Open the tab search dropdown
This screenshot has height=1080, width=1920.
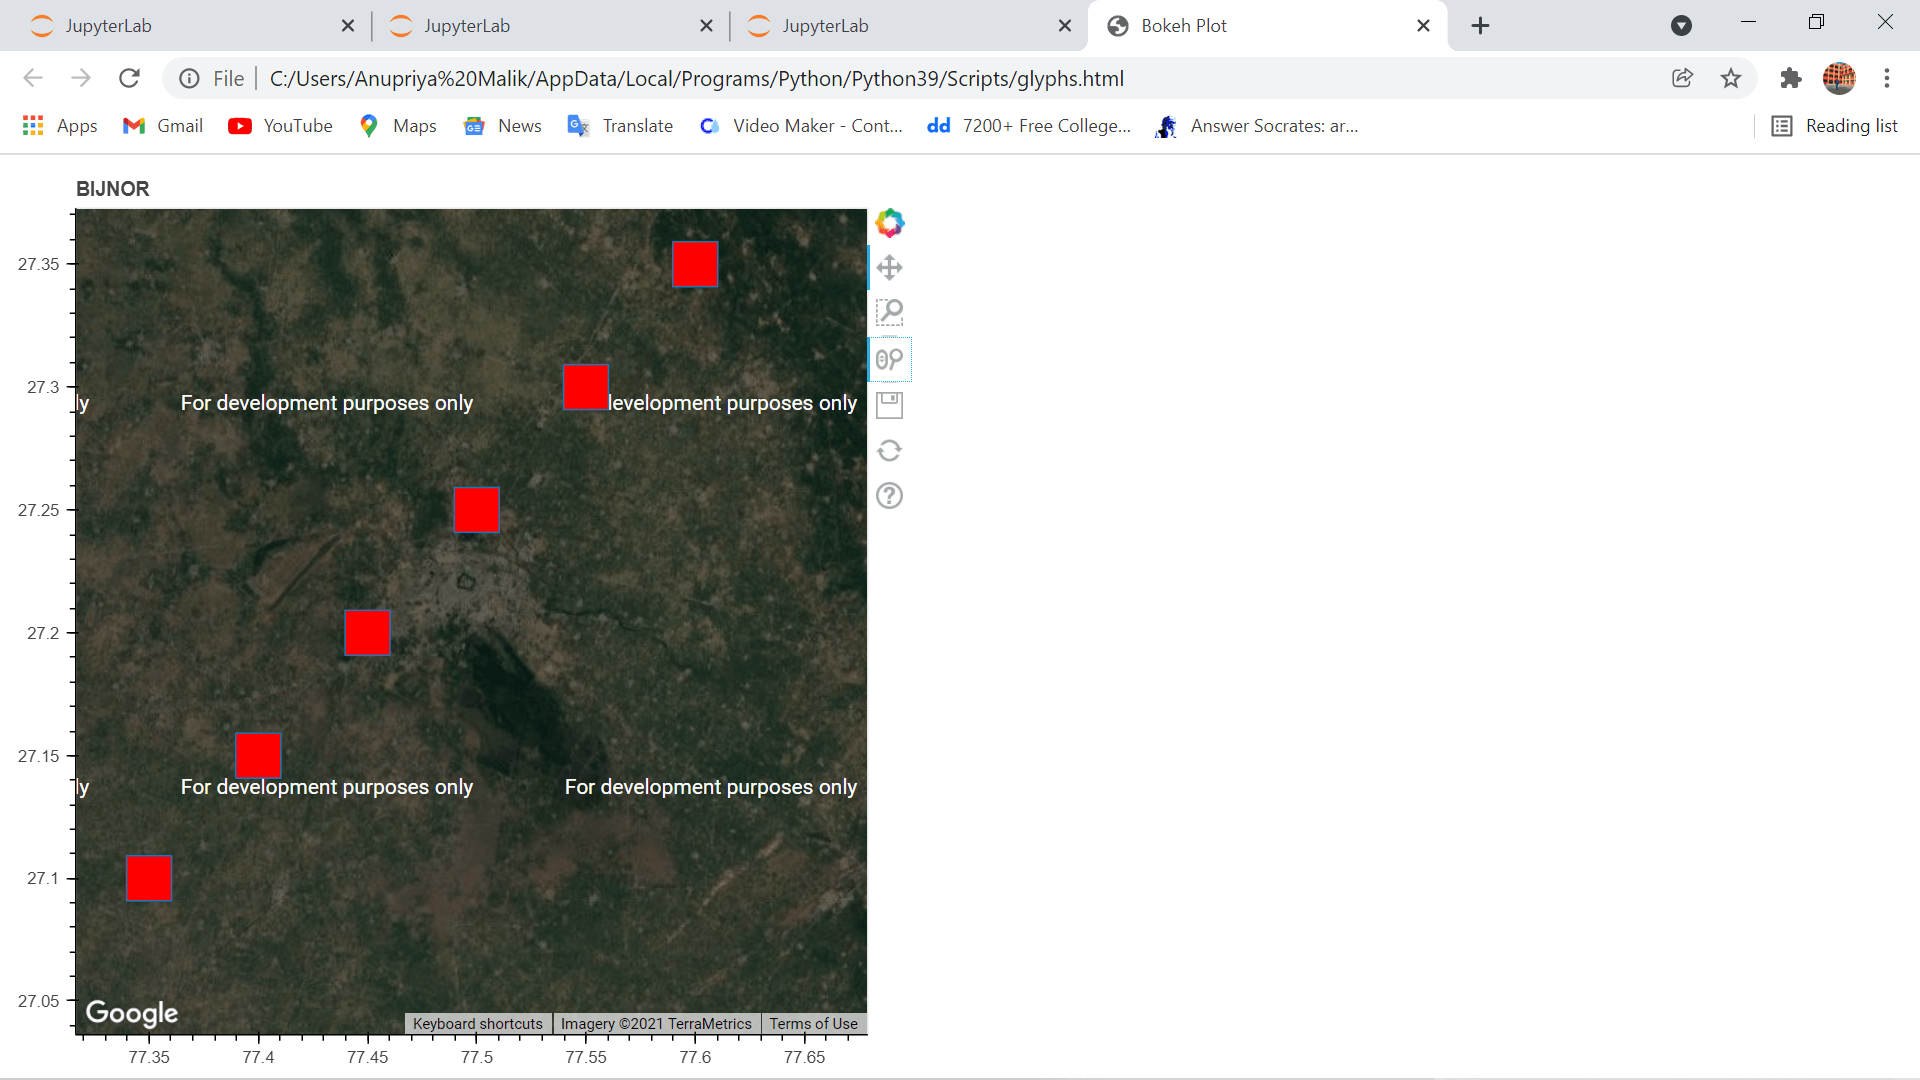point(1682,26)
